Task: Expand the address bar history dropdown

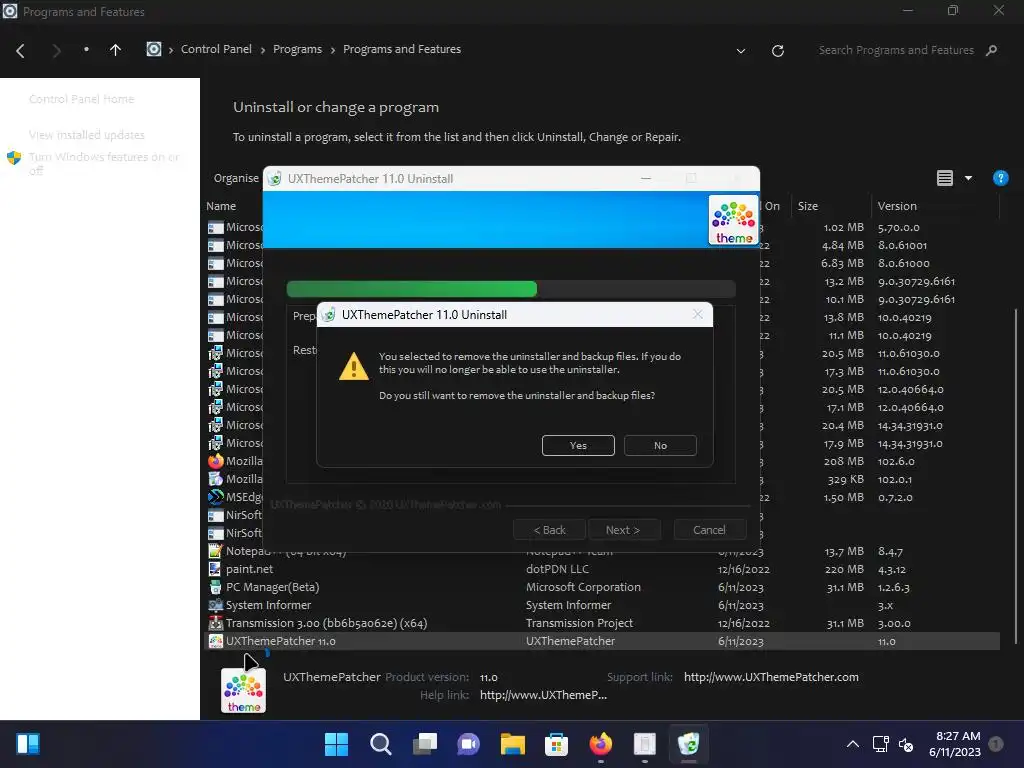Action: point(741,50)
